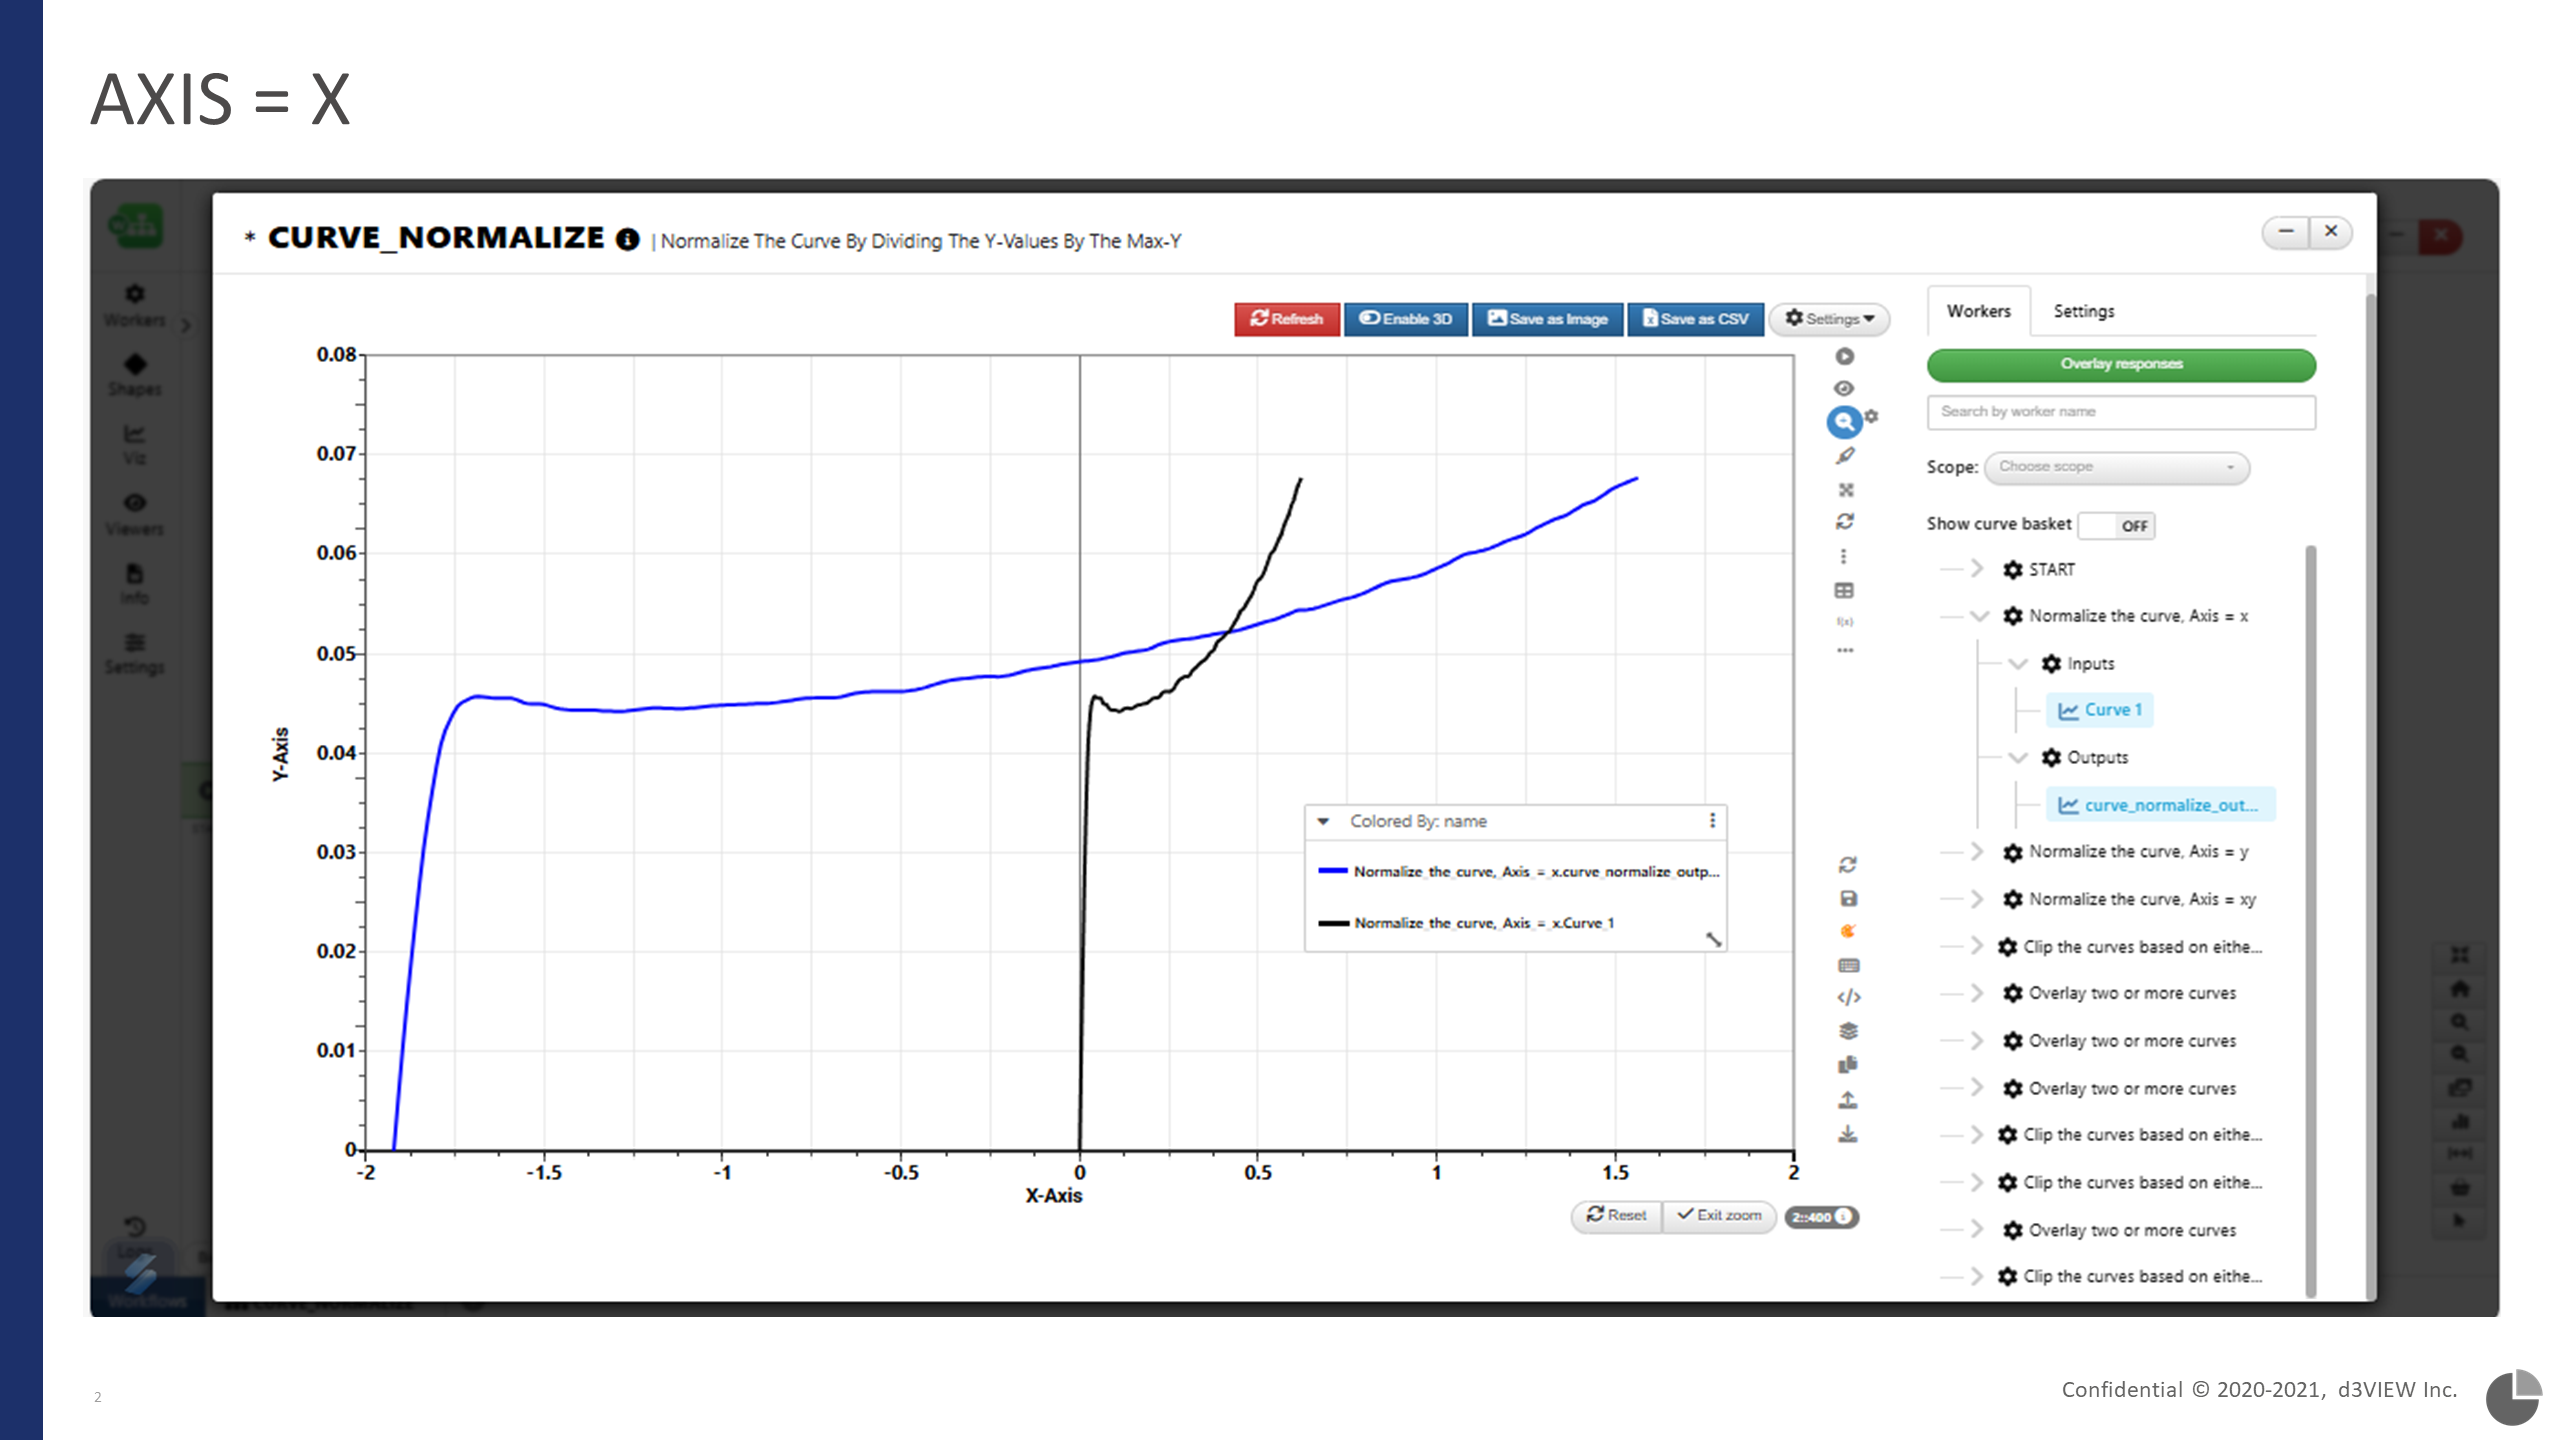Open the Choose scope dropdown

2116,467
